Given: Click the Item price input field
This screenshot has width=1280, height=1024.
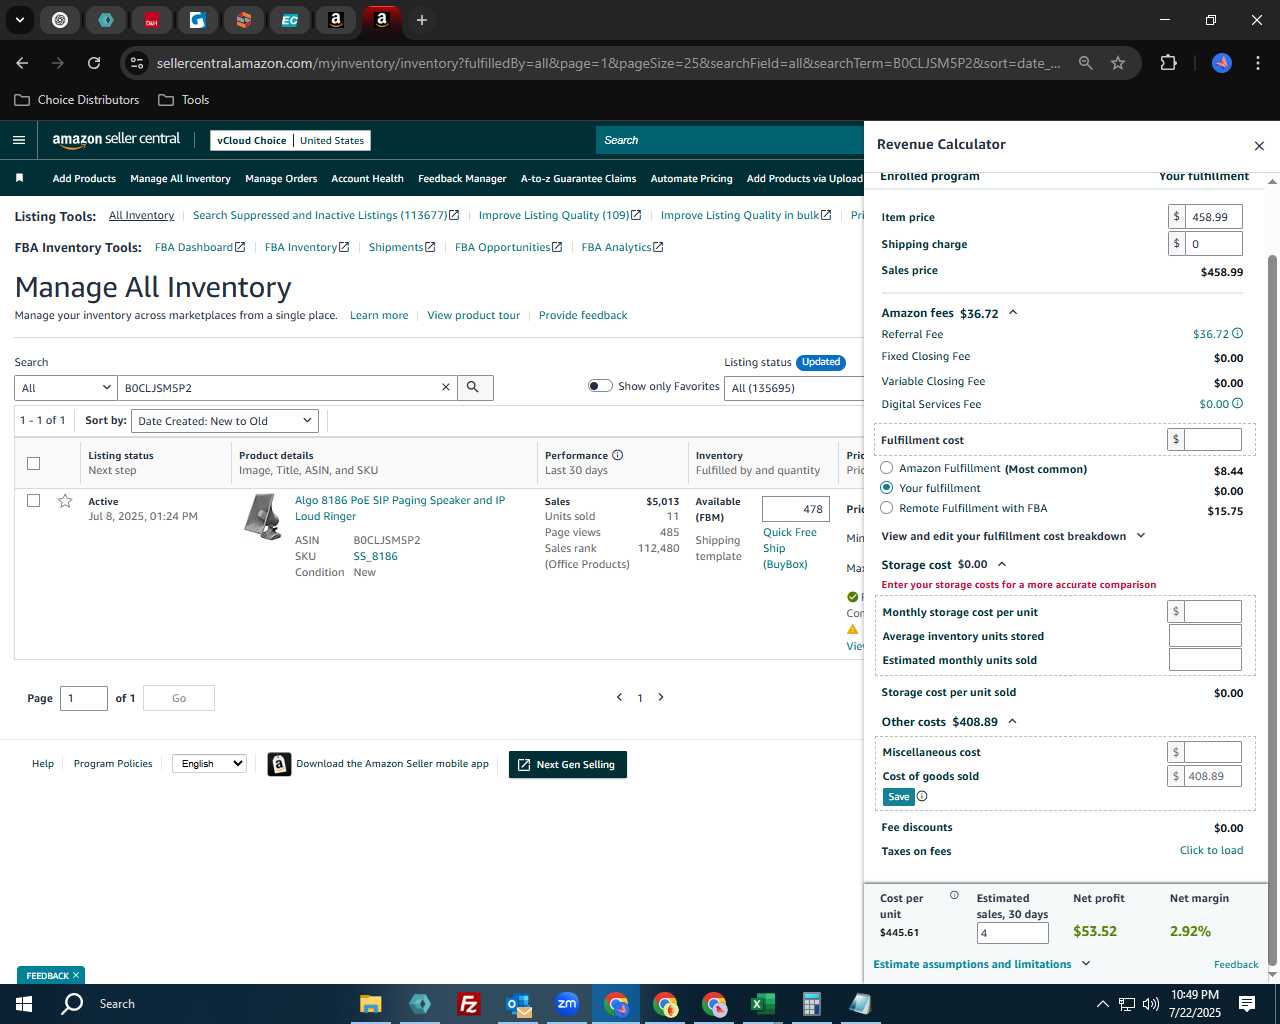Looking at the screenshot, I should pyautogui.click(x=1213, y=217).
